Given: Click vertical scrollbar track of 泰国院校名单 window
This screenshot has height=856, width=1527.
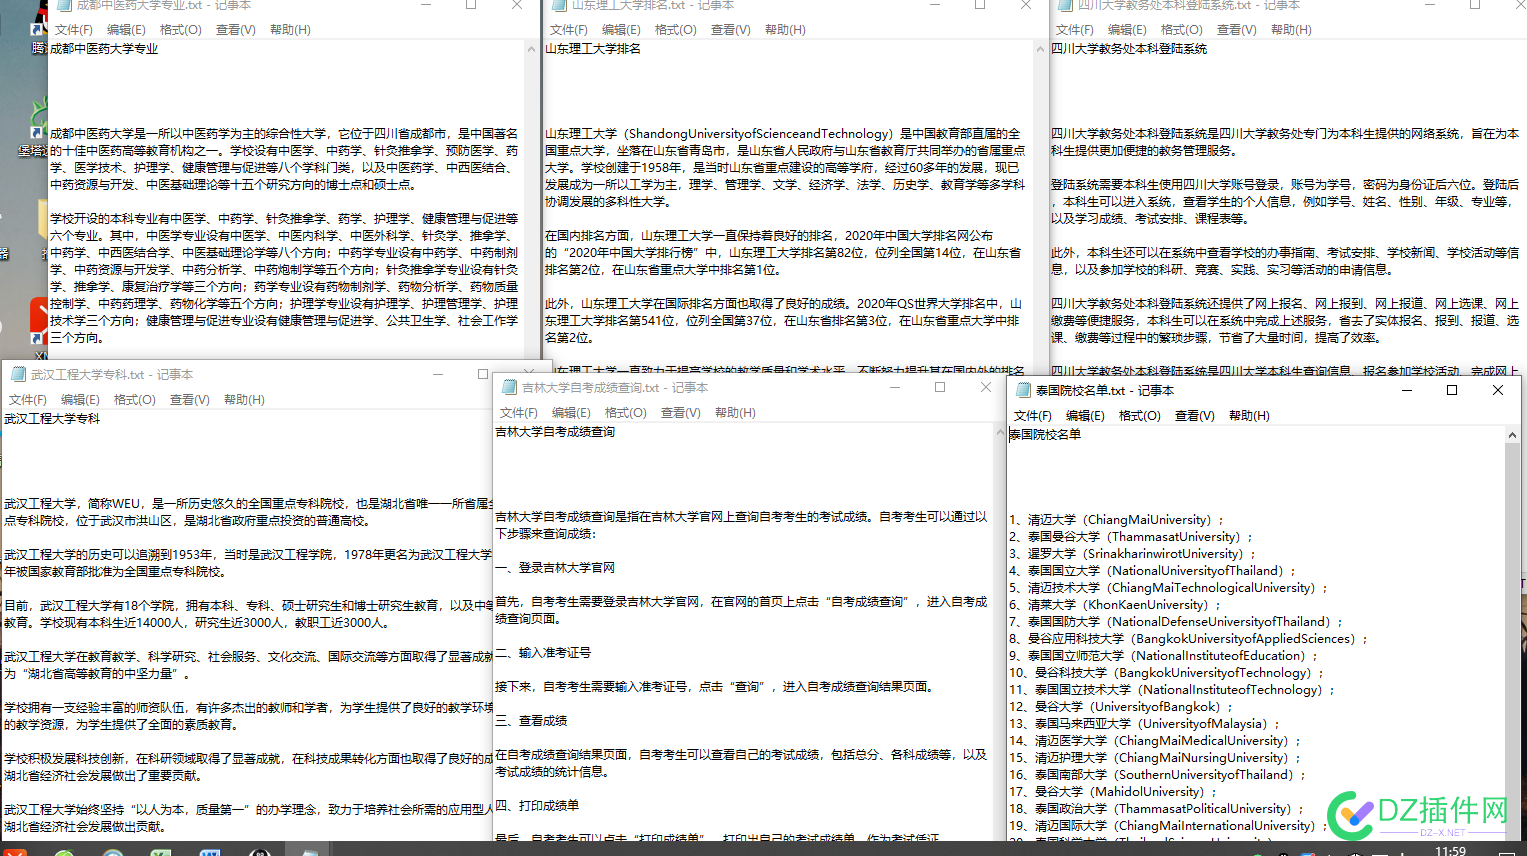Looking at the screenshot, I should (1512, 640).
